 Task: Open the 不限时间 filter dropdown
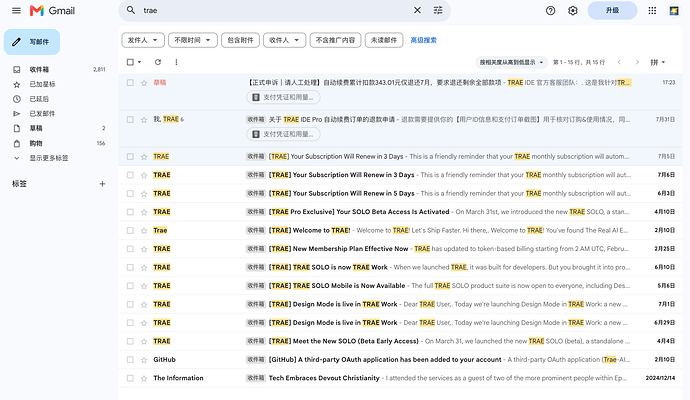pos(192,40)
